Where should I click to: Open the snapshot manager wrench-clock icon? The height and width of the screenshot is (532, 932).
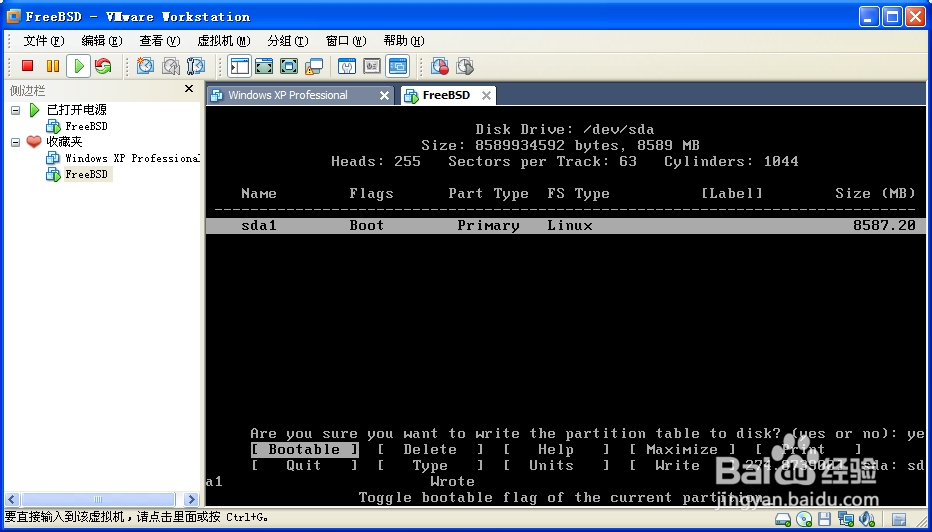pyautogui.click(x=196, y=66)
